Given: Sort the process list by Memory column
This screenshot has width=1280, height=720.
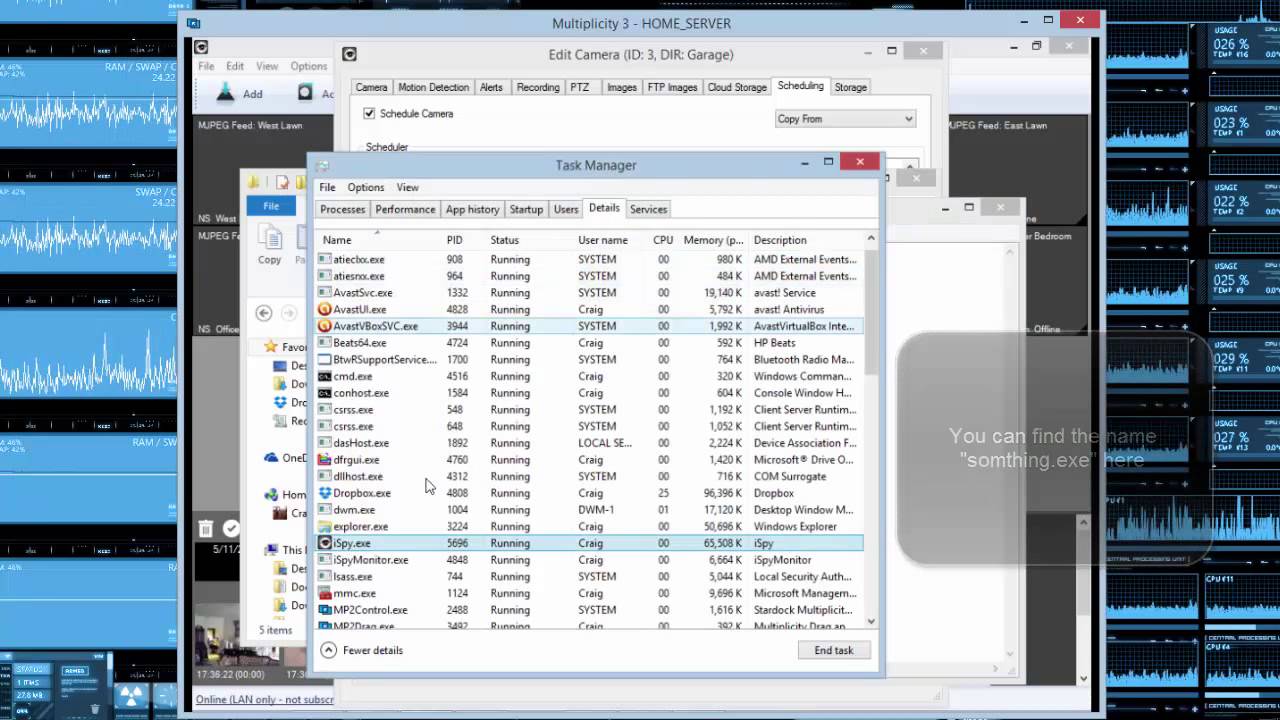Looking at the screenshot, I should tap(713, 240).
